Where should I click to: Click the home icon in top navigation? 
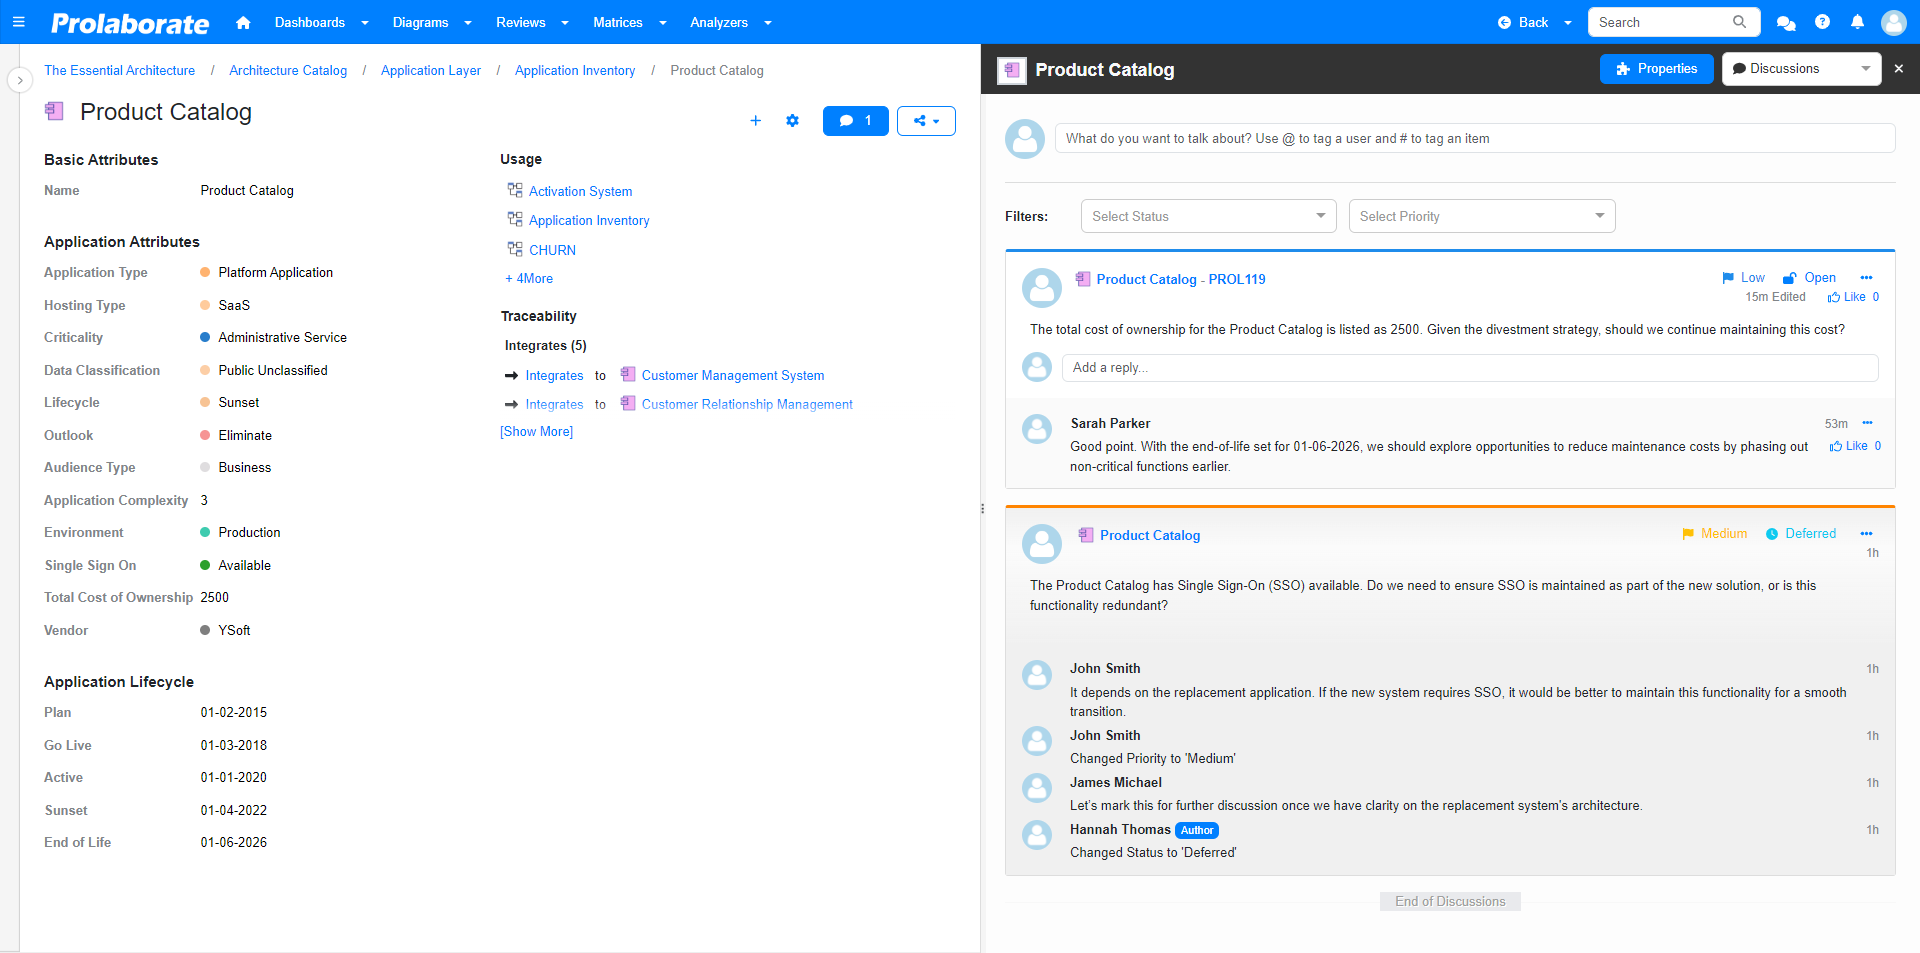click(x=243, y=23)
